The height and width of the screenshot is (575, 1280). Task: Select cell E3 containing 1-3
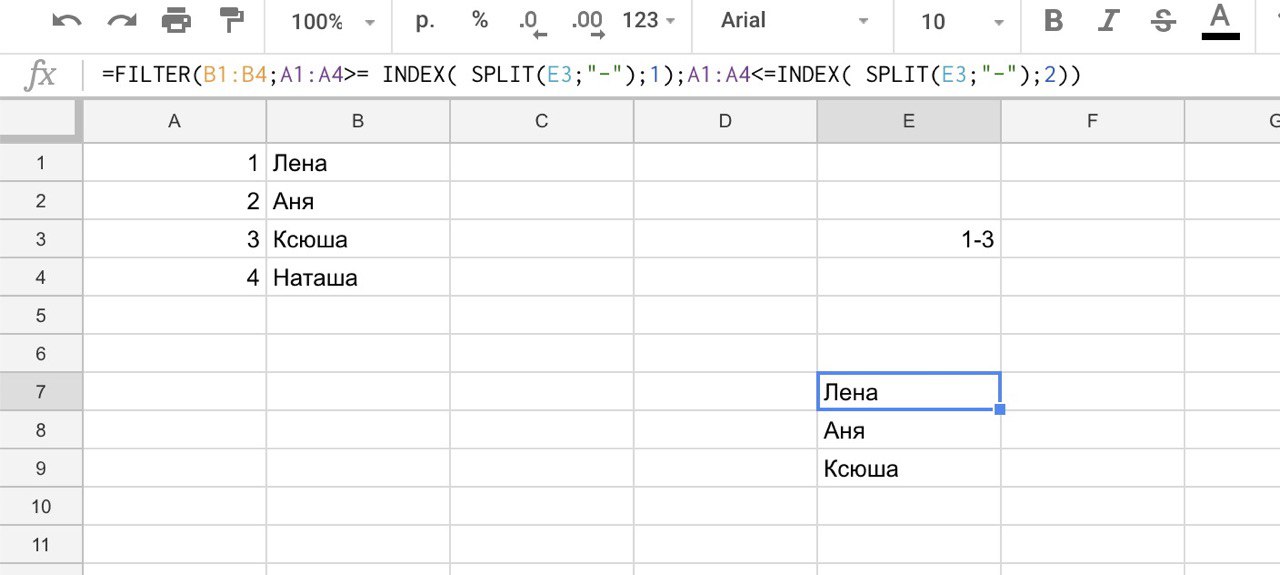click(x=908, y=240)
